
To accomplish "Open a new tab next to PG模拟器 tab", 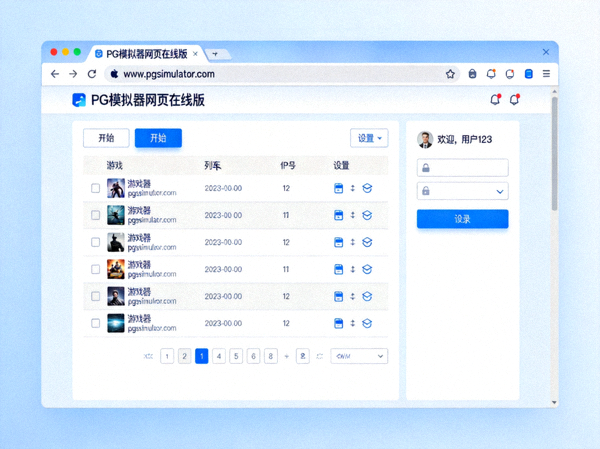I will (215, 54).
